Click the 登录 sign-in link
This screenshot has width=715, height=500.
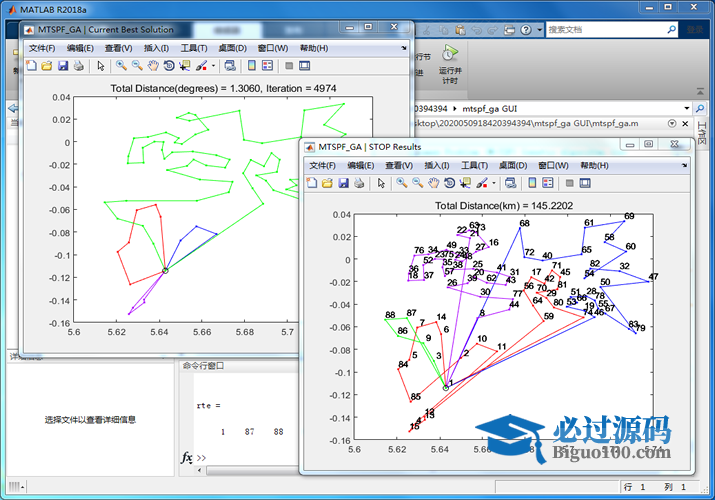coord(694,30)
